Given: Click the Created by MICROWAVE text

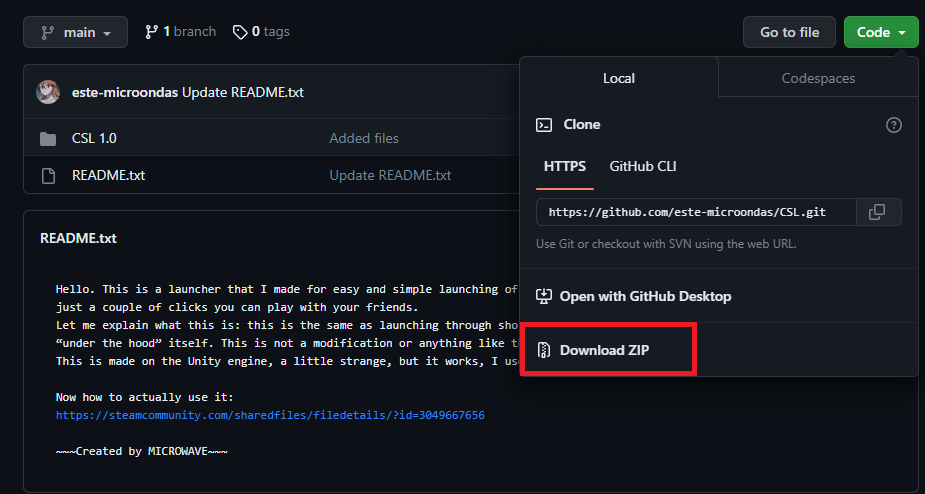Looking at the screenshot, I should pos(142,452).
